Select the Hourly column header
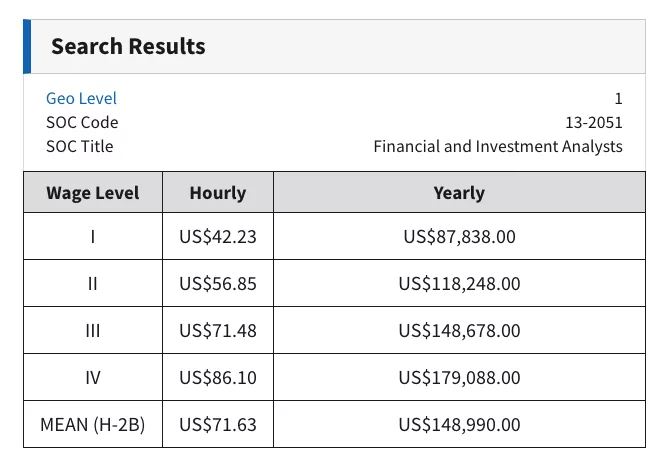660x455 pixels. tap(218, 193)
